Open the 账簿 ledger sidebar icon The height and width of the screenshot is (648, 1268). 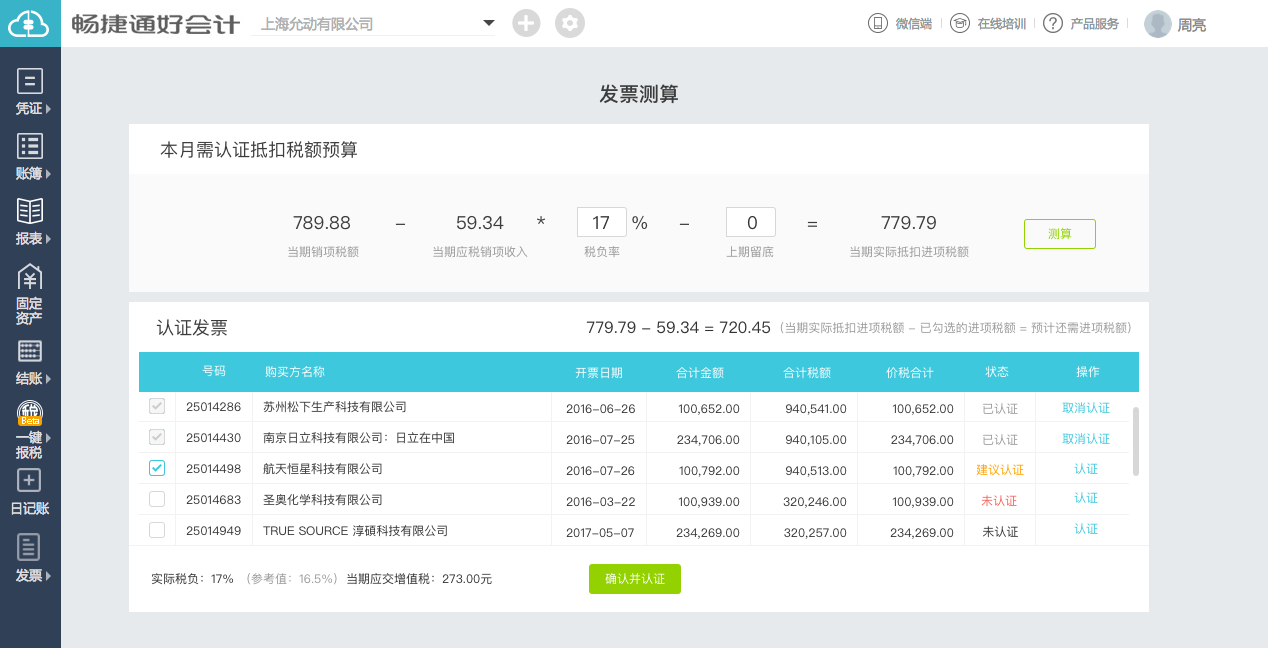[x=30, y=147]
